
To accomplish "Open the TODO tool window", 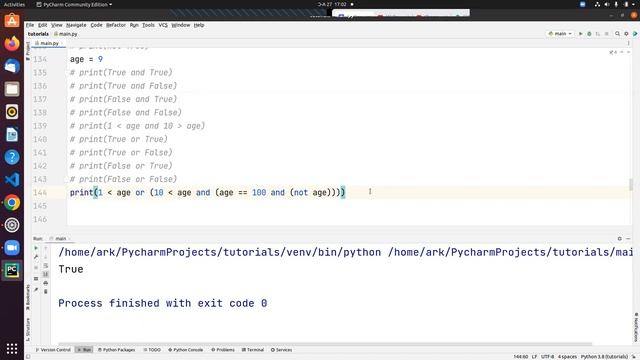I will [152, 350].
